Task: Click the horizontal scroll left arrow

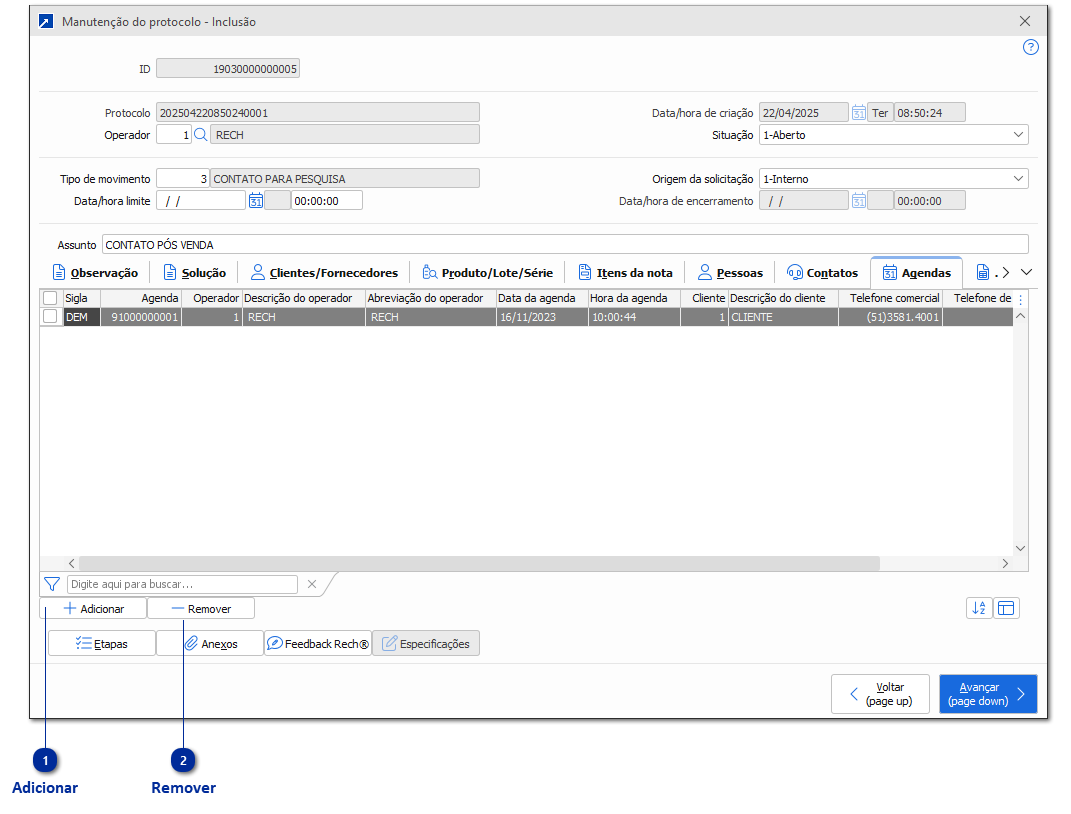Action: pyautogui.click(x=72, y=563)
